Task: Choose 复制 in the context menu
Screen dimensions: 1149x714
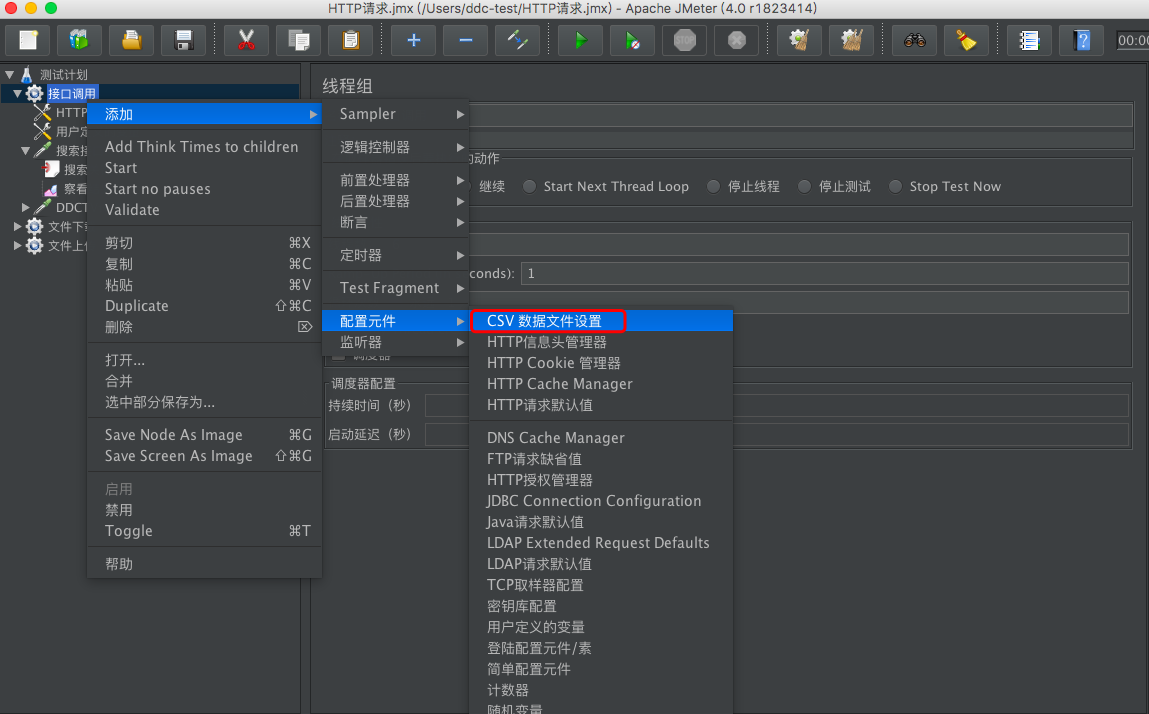Action: coord(204,264)
